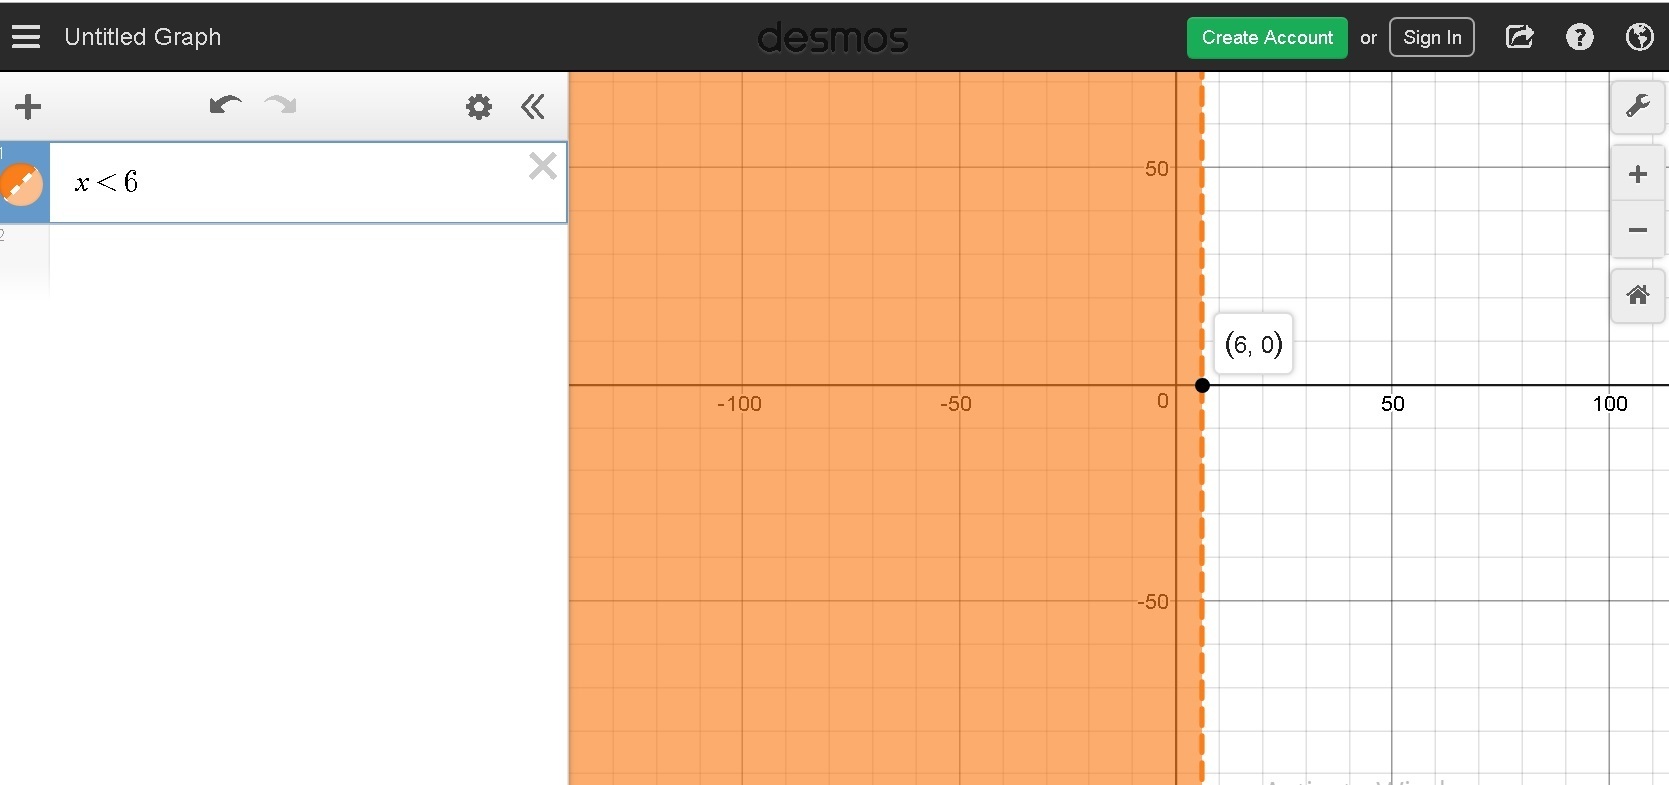Redo the last action
The image size is (1669, 785).
[x=280, y=105]
